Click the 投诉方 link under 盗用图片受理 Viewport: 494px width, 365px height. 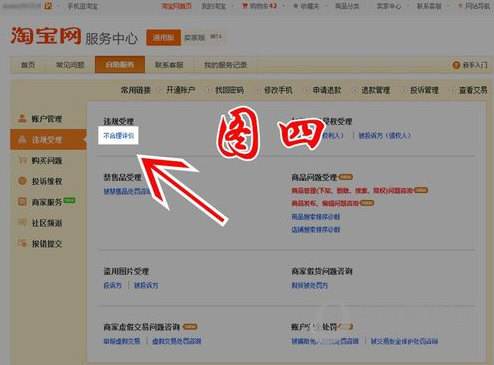click(113, 285)
